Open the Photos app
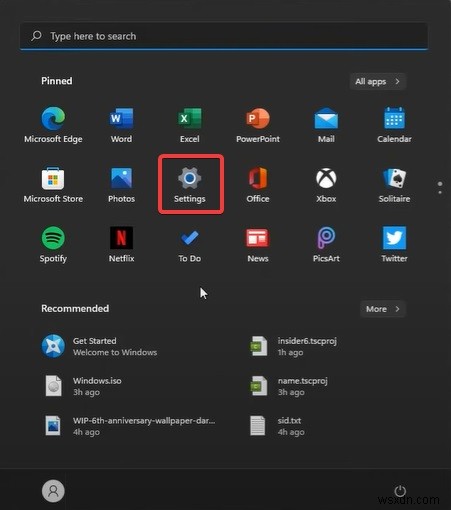This screenshot has height=510, width=451. click(x=121, y=185)
